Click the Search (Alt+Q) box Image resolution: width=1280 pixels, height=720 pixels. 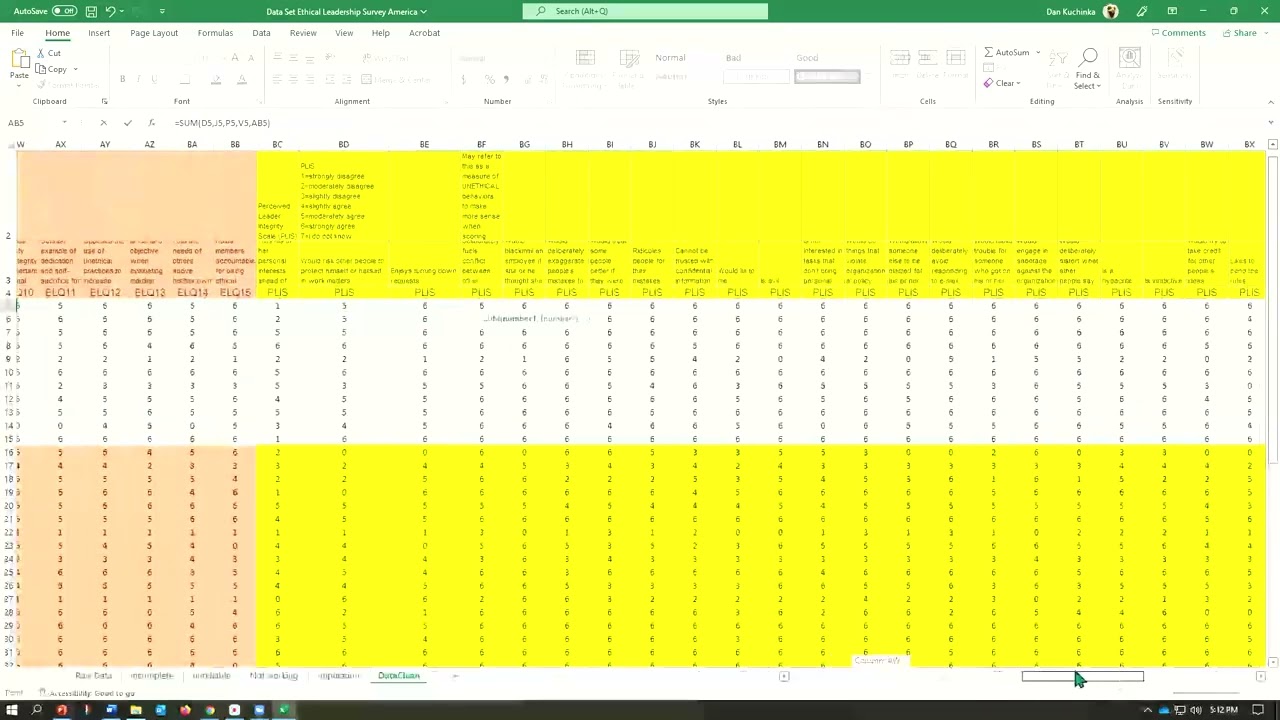(645, 11)
